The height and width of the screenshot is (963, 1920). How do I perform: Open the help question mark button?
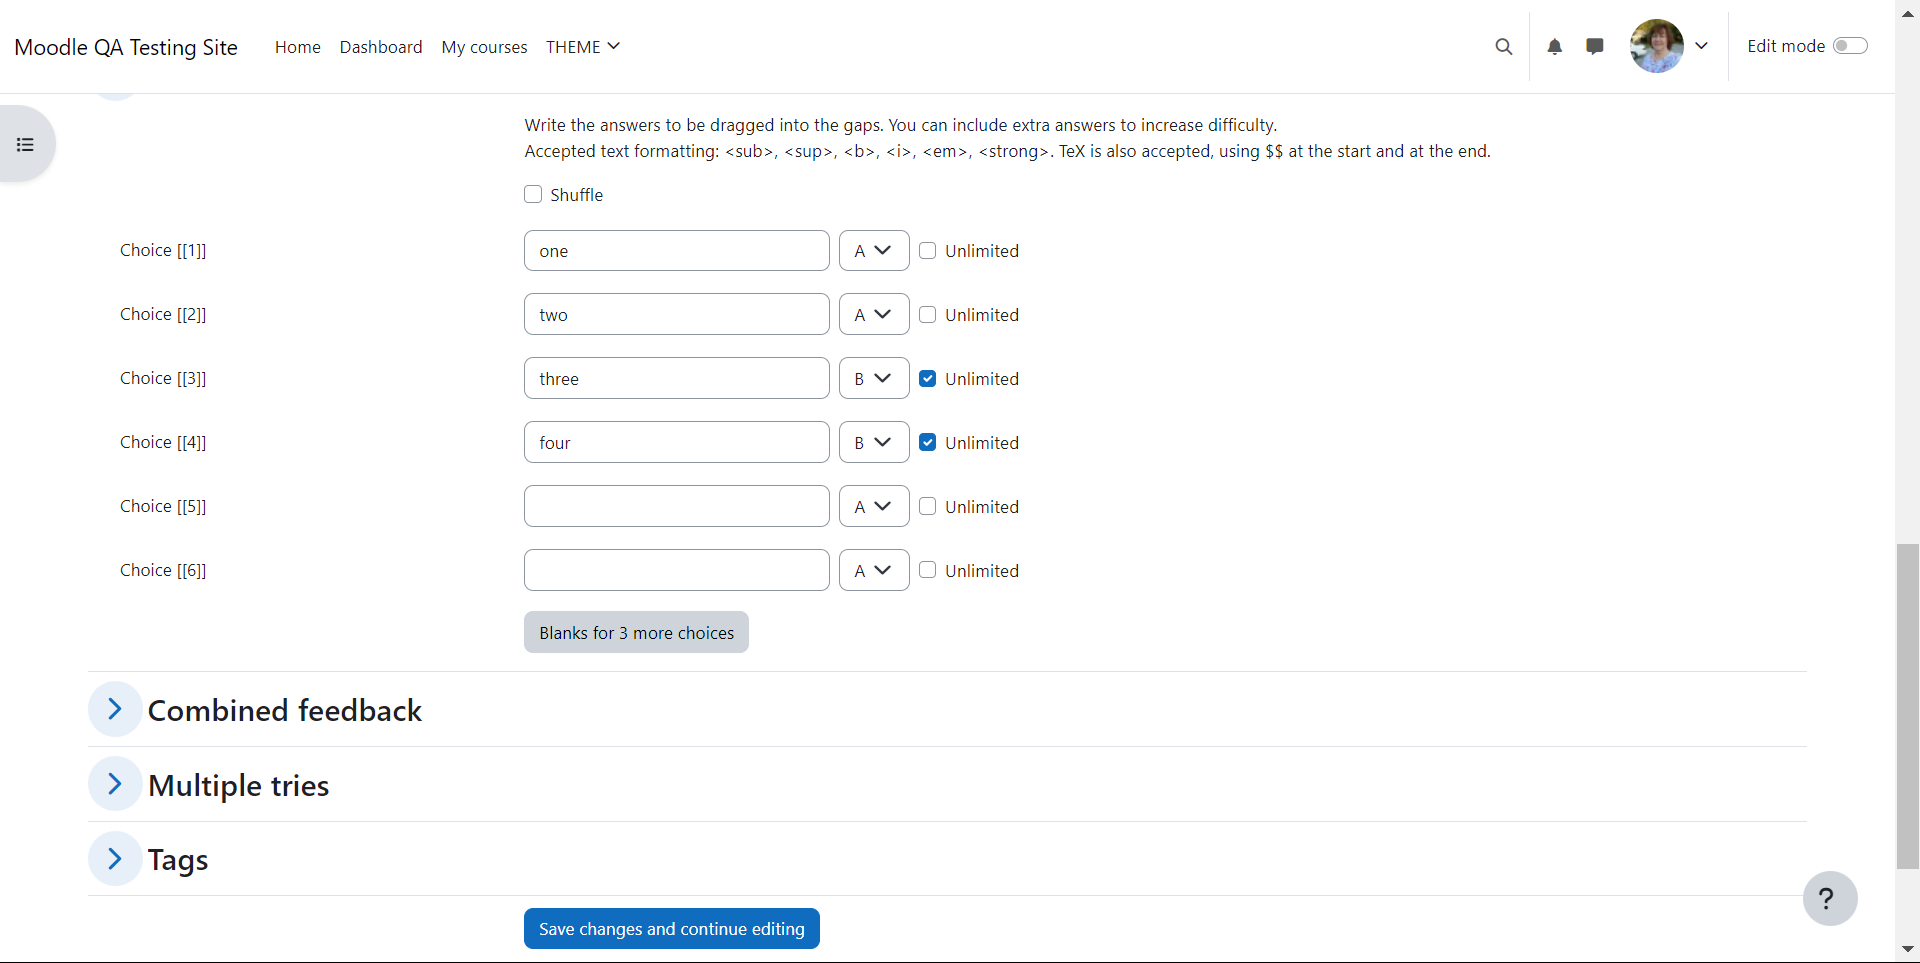click(x=1830, y=899)
